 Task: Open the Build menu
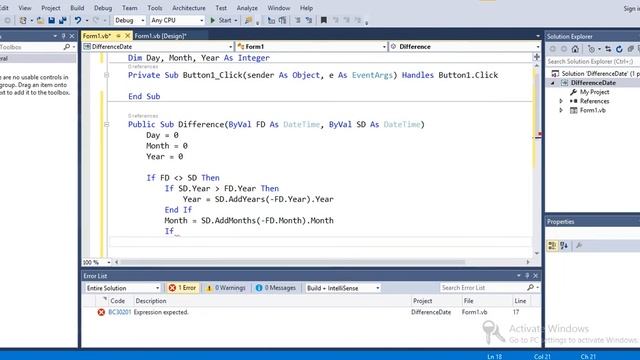pos(77,8)
